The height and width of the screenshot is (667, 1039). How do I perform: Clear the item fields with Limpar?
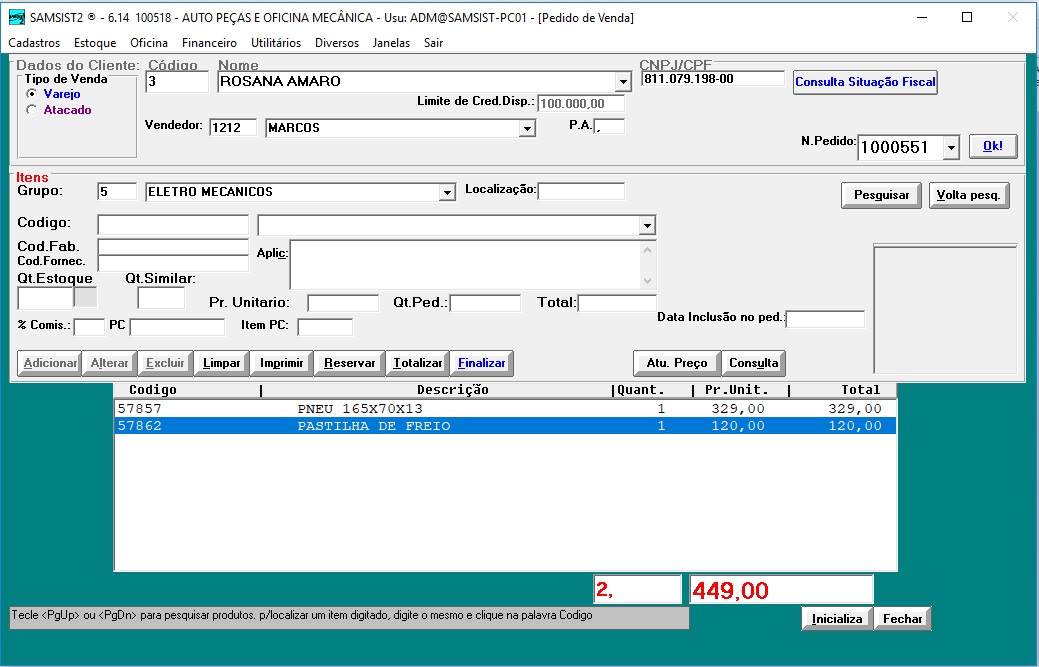(x=221, y=363)
